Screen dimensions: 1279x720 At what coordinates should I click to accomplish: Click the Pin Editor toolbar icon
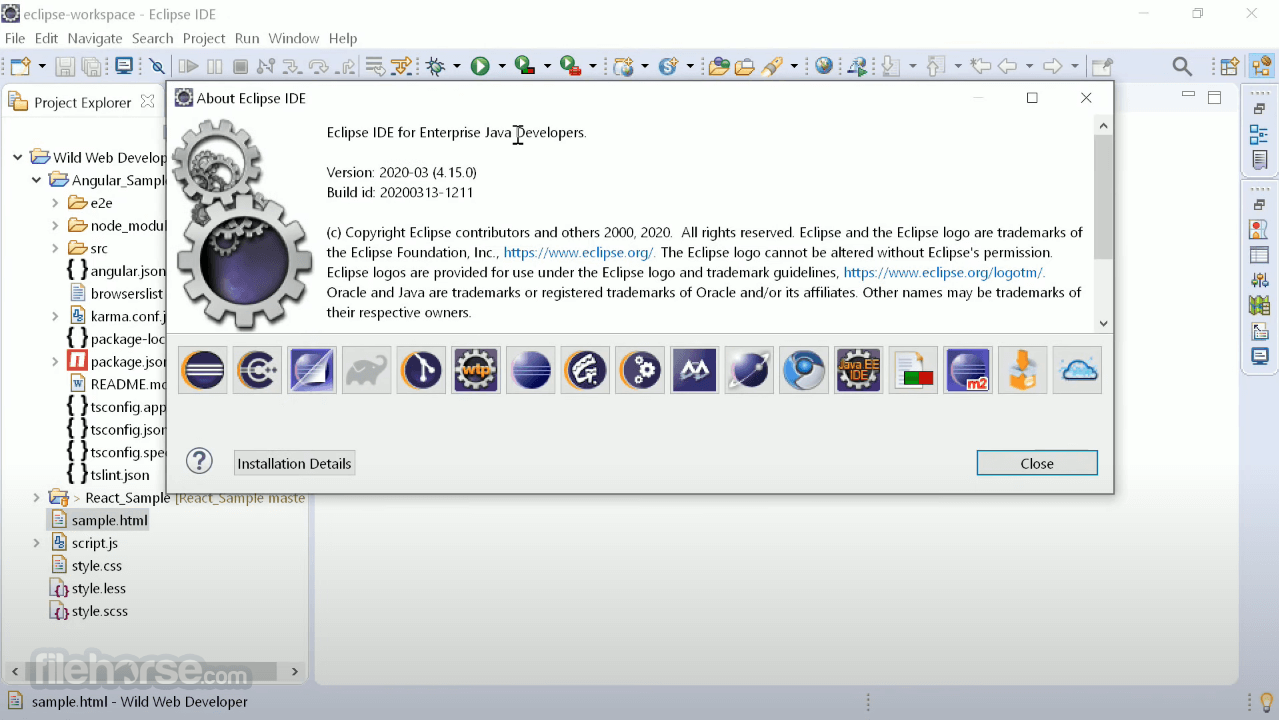point(1101,67)
